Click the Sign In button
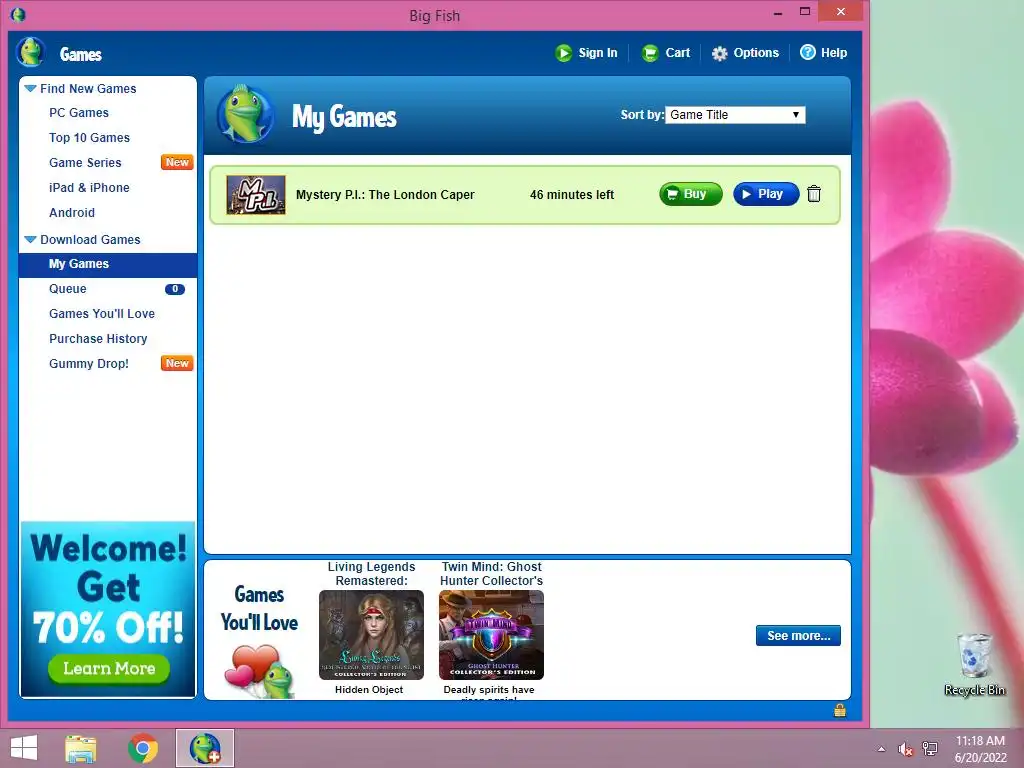 click(586, 53)
